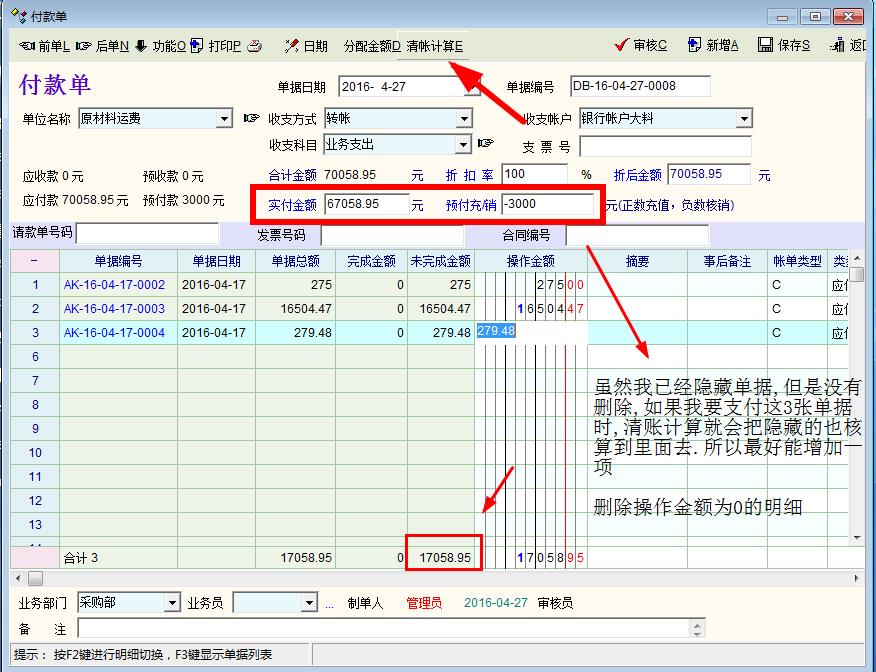Expand the 收支帐户 bank account dropdown
Screen dimensions: 876x672
[x=744, y=119]
